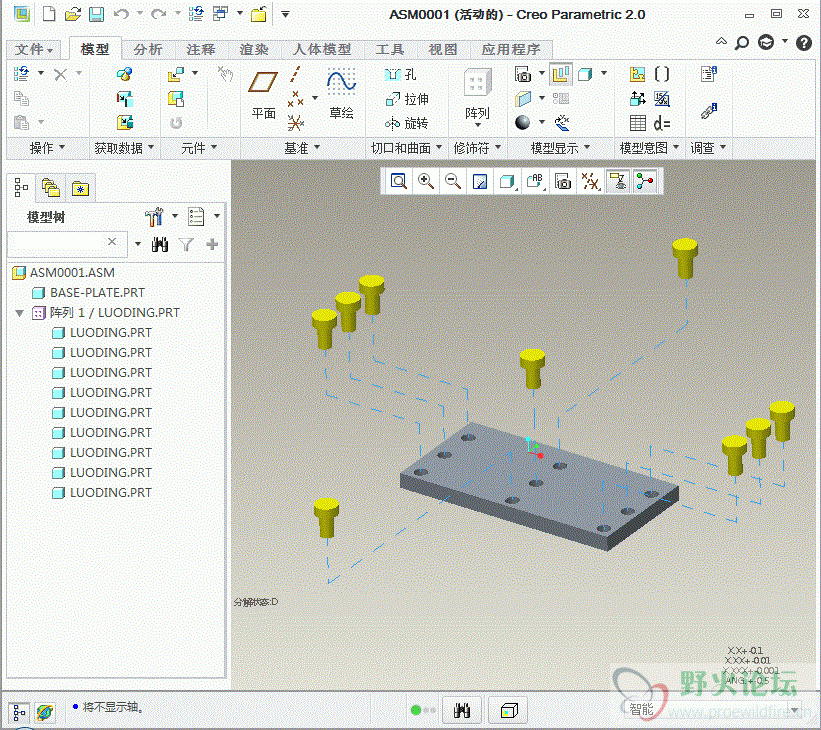Toggle the browser display from status bar
This screenshot has height=730, width=821.
pyautogui.click(x=45, y=712)
